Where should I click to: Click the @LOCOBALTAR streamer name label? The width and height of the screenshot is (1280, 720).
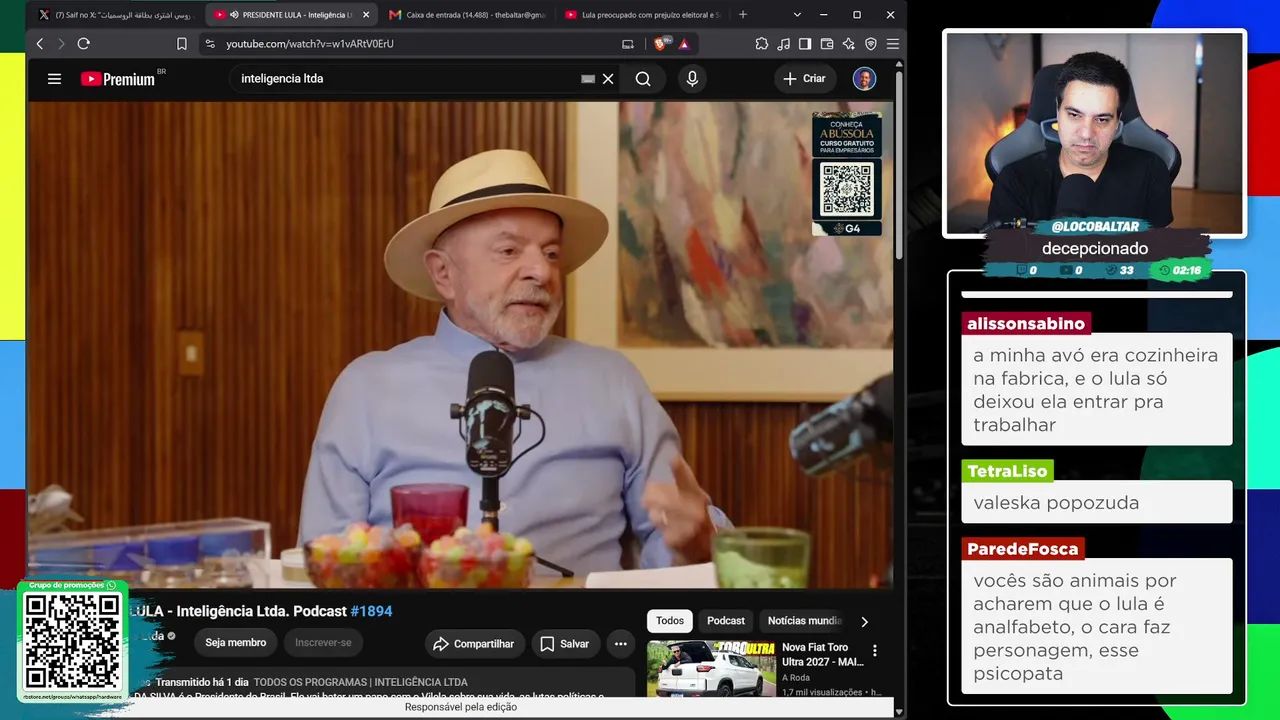pos(1095,227)
